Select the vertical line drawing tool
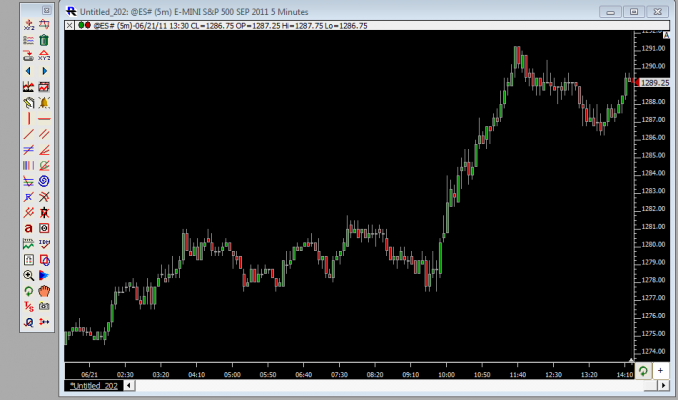 (28, 118)
